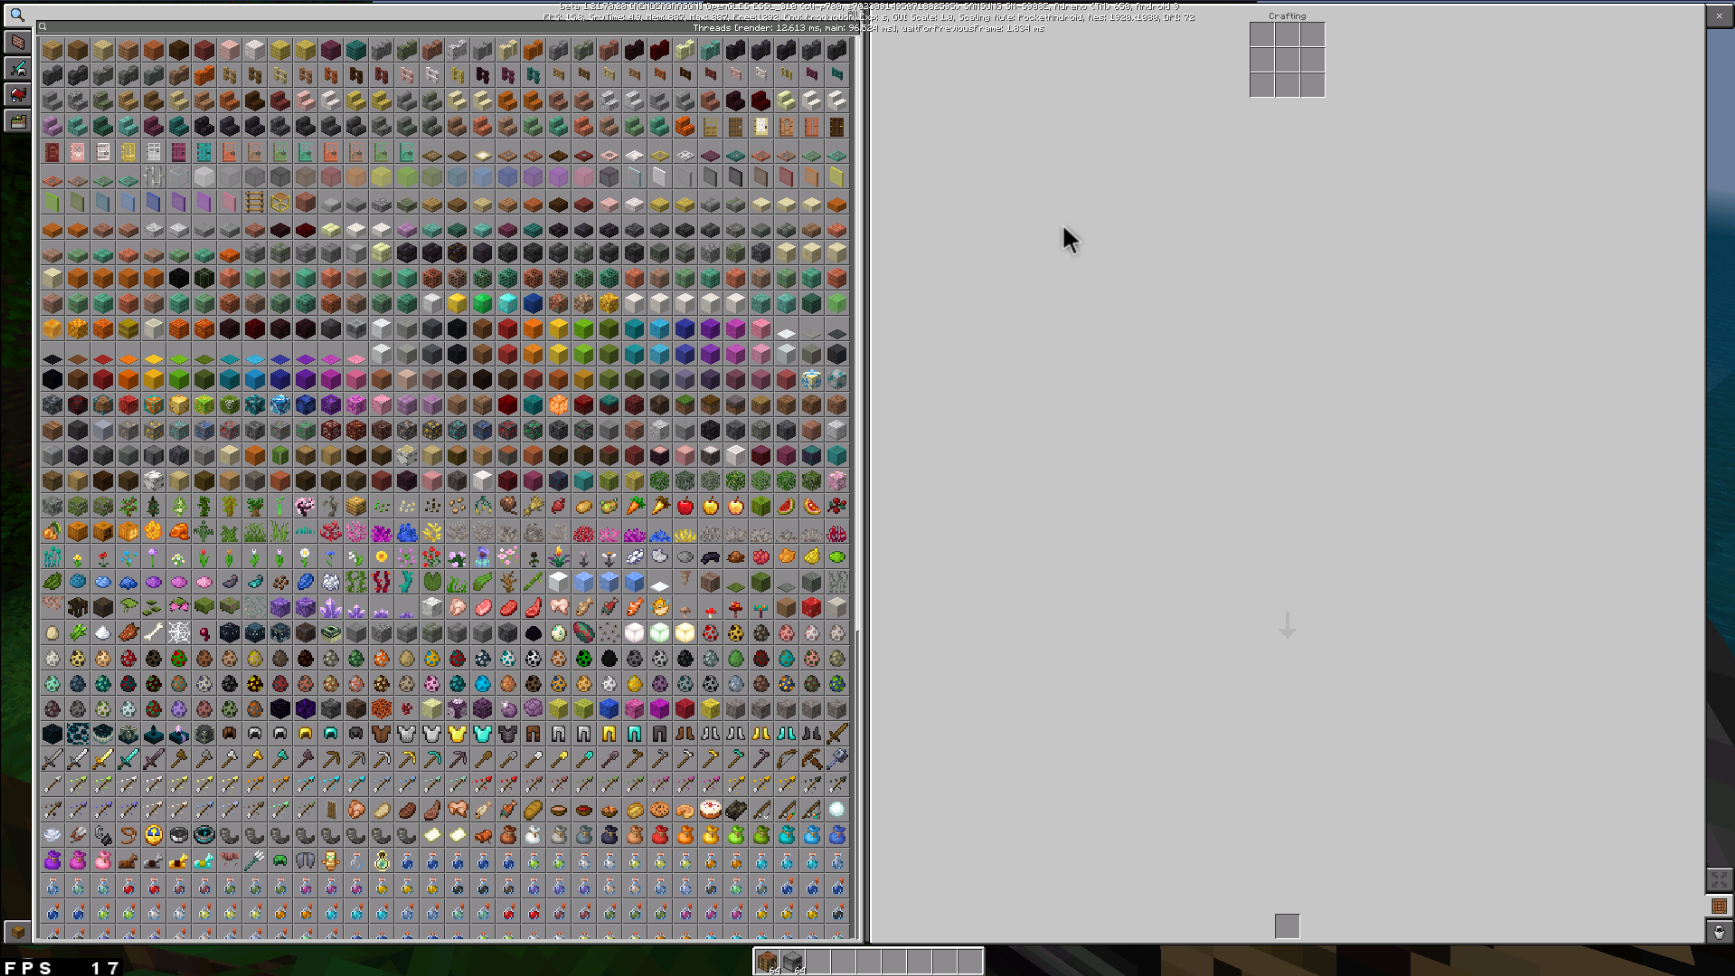Select the purple crimson planks

tap(331, 50)
